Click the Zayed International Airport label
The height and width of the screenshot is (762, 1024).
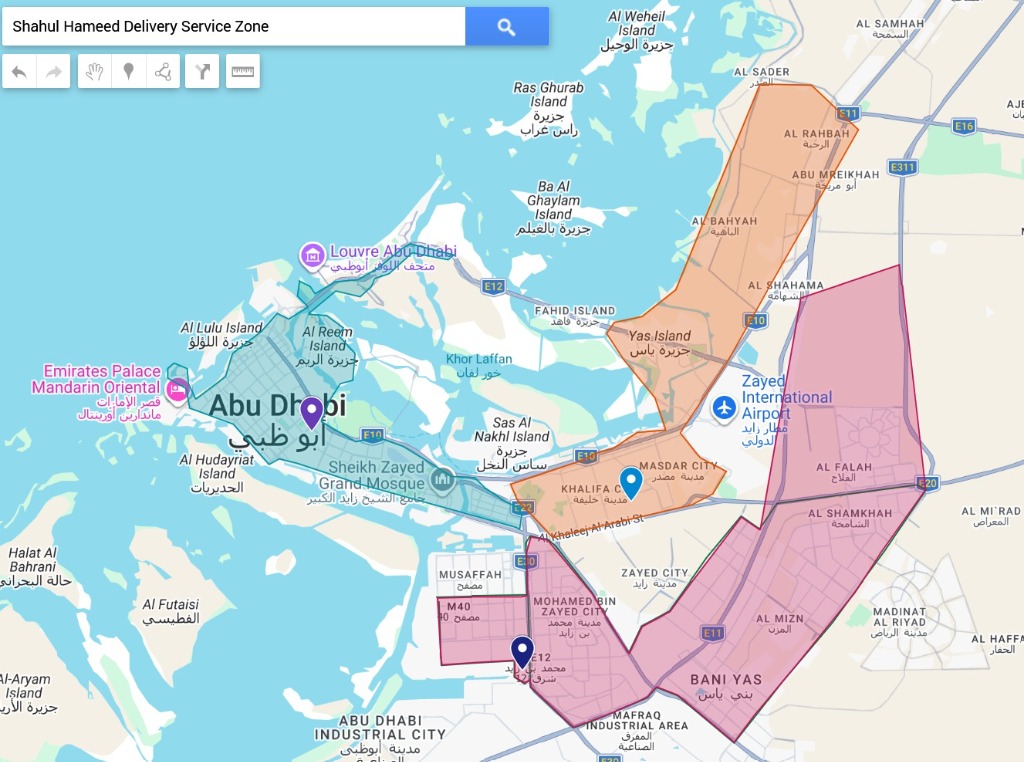[786, 397]
